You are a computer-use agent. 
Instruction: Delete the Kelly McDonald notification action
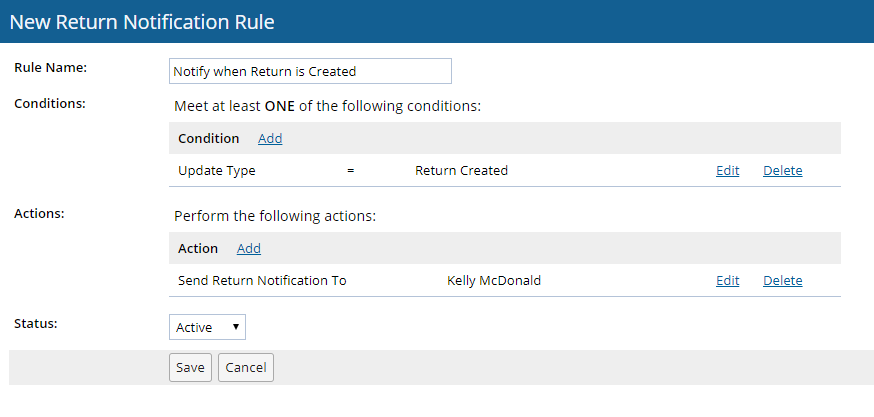pos(782,281)
